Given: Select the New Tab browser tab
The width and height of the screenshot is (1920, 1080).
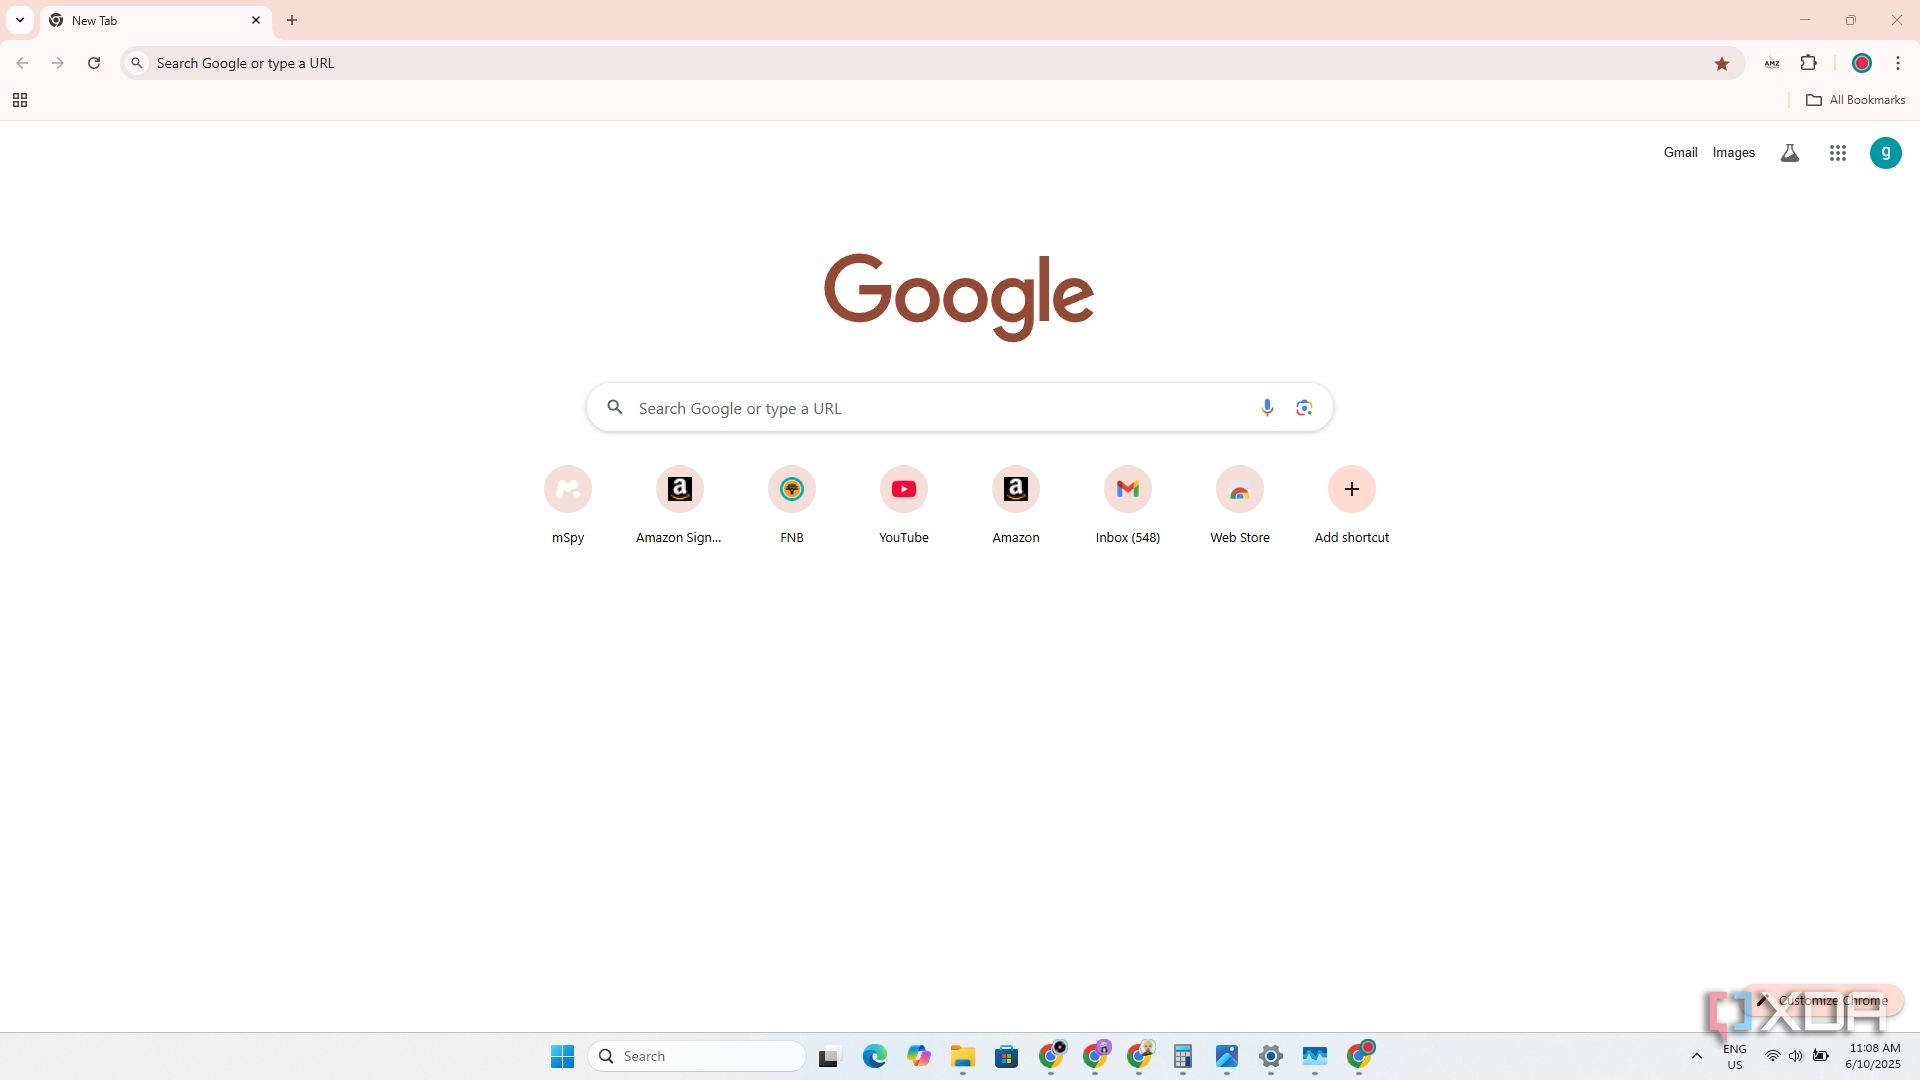Looking at the screenshot, I should pos(156,20).
